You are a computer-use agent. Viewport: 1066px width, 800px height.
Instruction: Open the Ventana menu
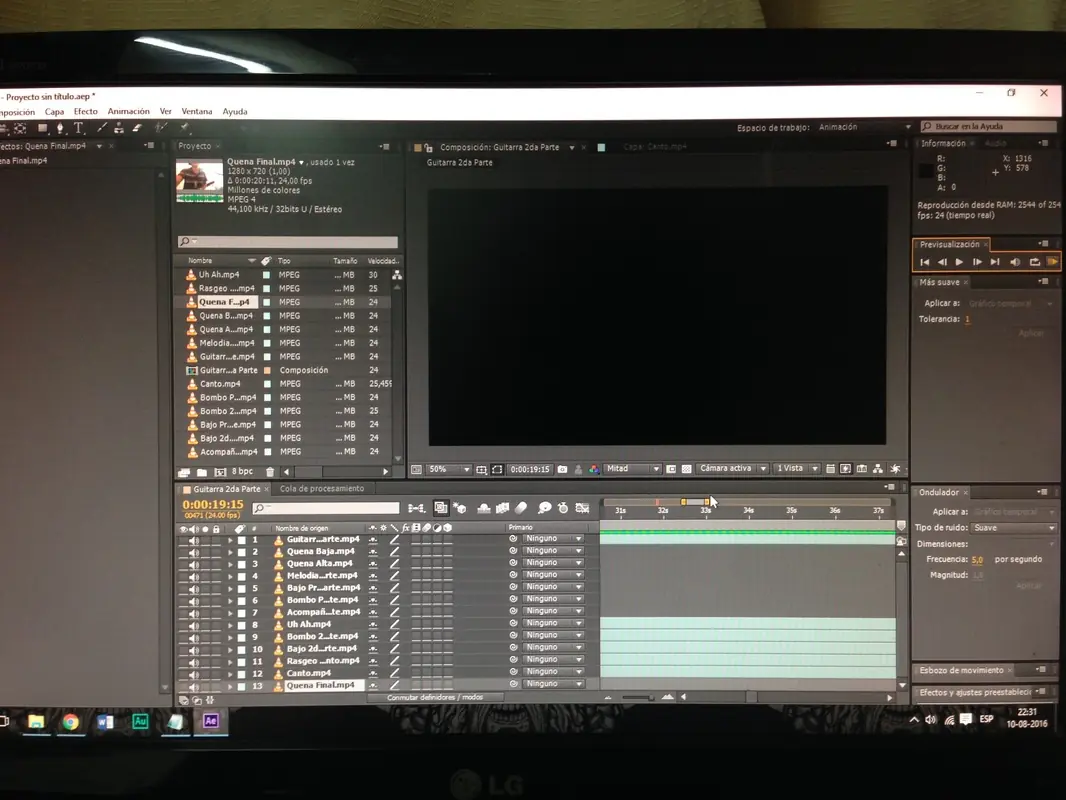[x=196, y=111]
